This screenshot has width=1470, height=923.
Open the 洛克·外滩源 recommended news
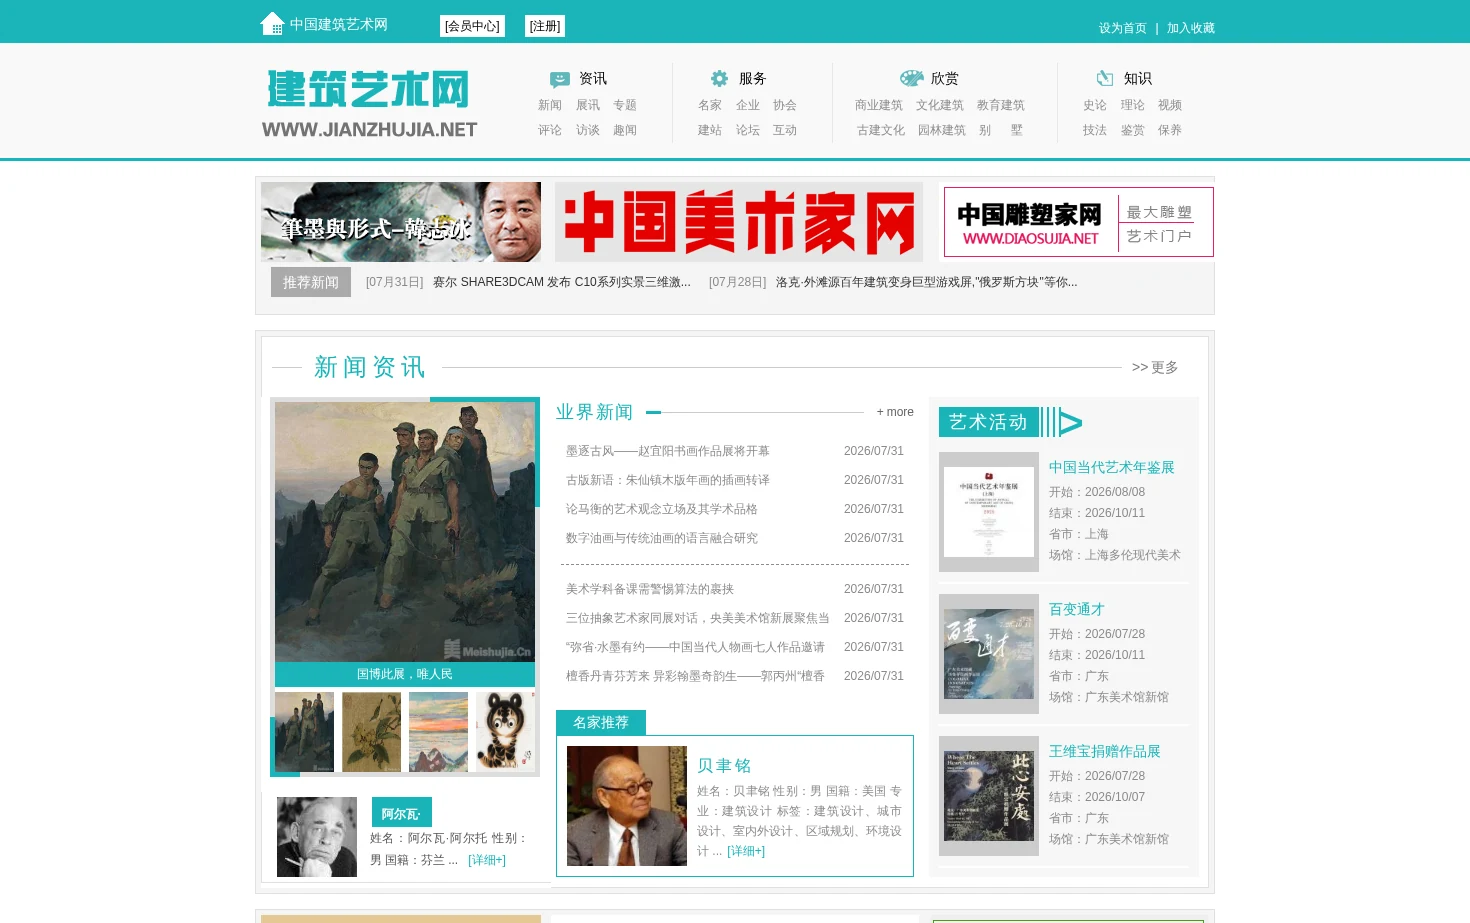coord(927,282)
